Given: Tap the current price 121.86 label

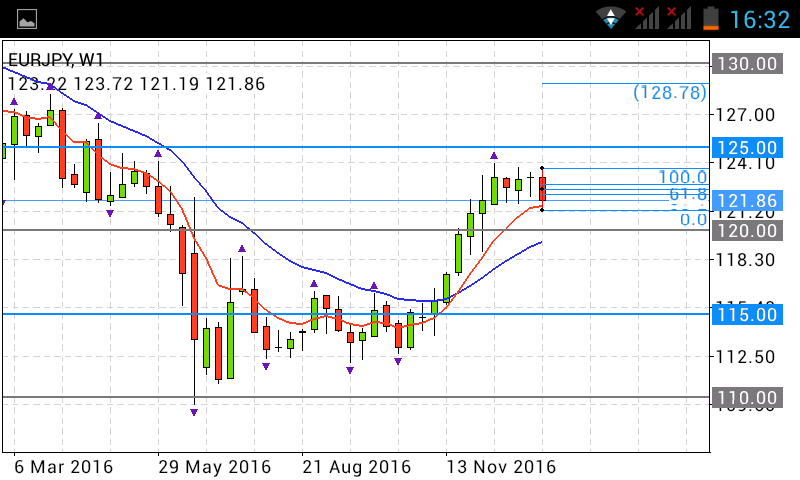Looking at the screenshot, I should click(747, 200).
